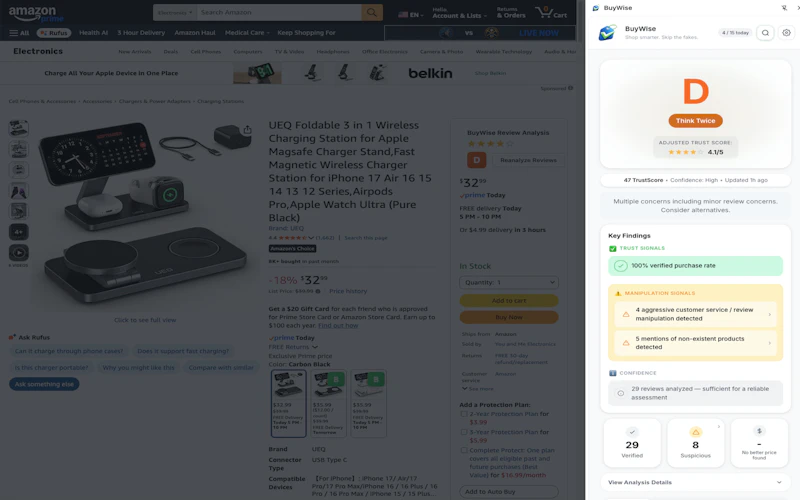
Task: Check the Complete Protect plan box
Action: [x=464, y=451]
